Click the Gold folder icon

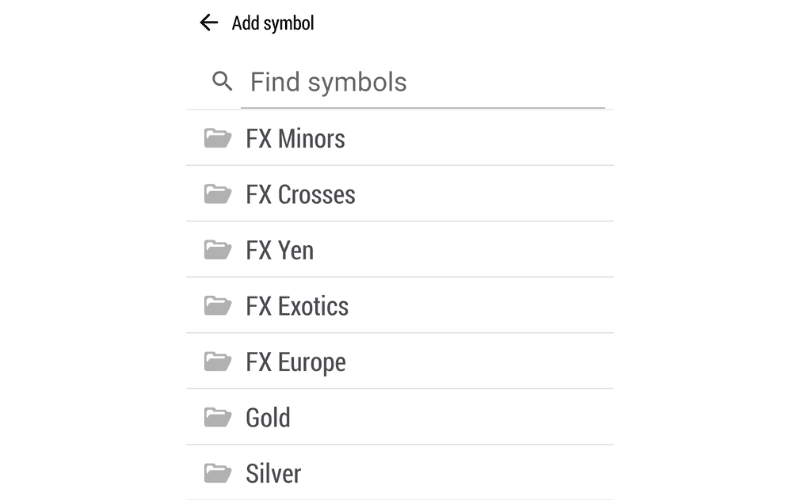click(x=217, y=418)
